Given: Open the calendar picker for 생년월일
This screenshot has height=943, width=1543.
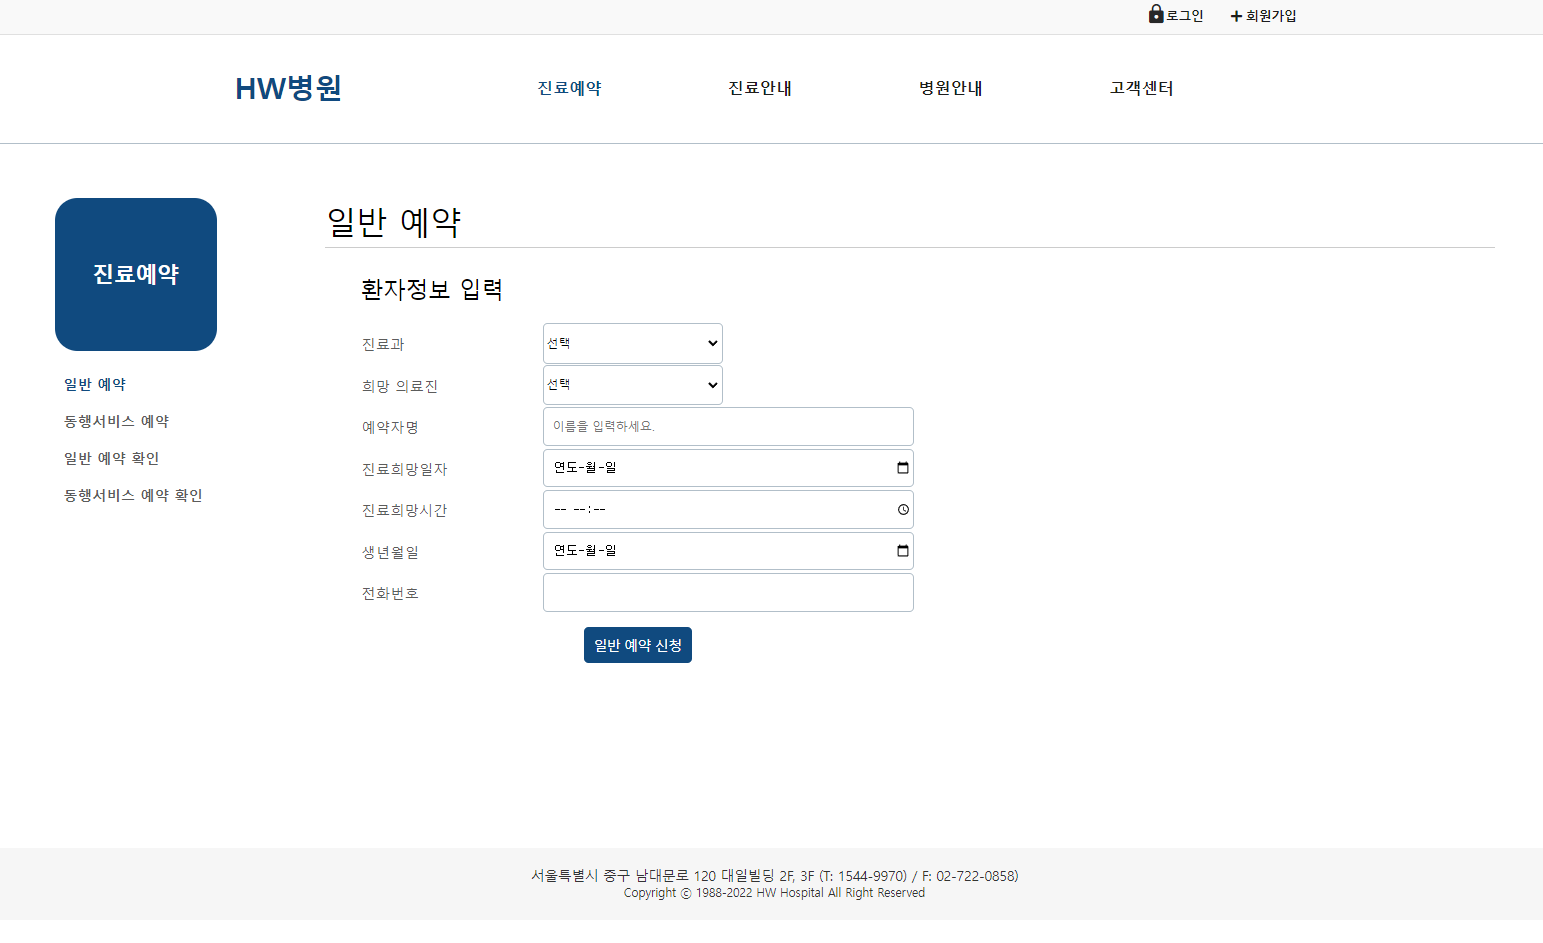Looking at the screenshot, I should [x=901, y=550].
